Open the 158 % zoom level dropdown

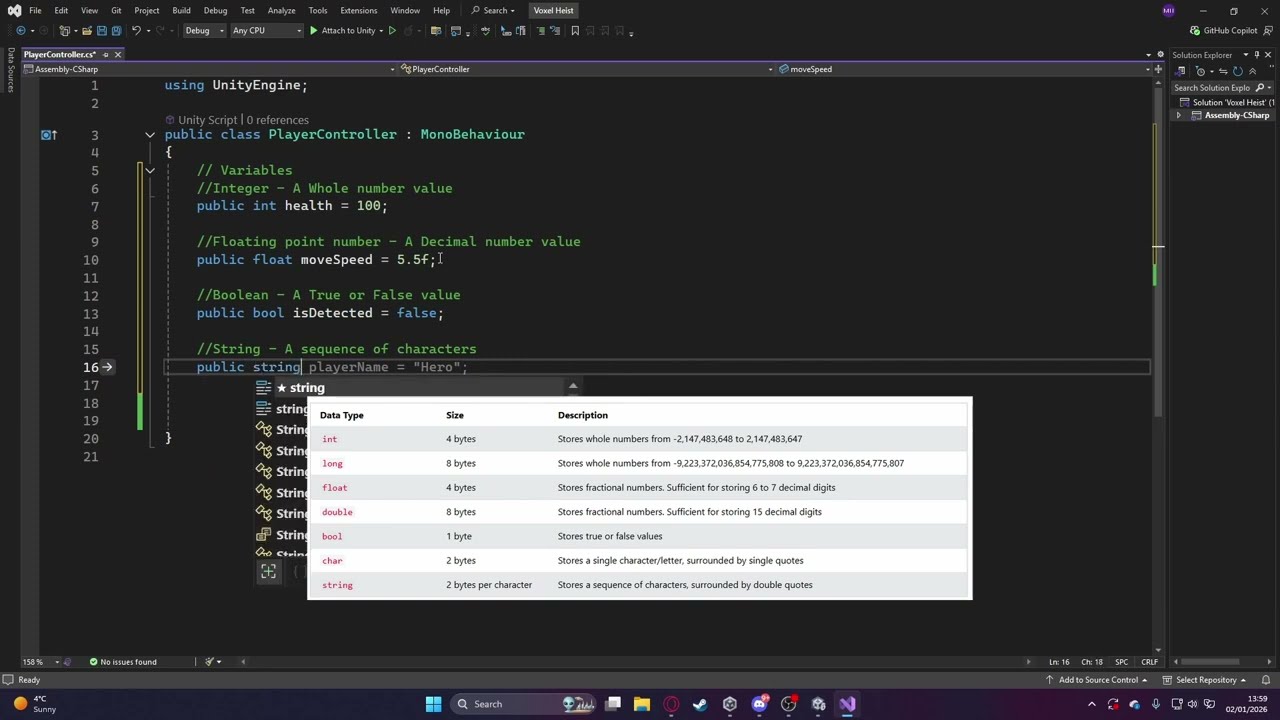[40, 662]
